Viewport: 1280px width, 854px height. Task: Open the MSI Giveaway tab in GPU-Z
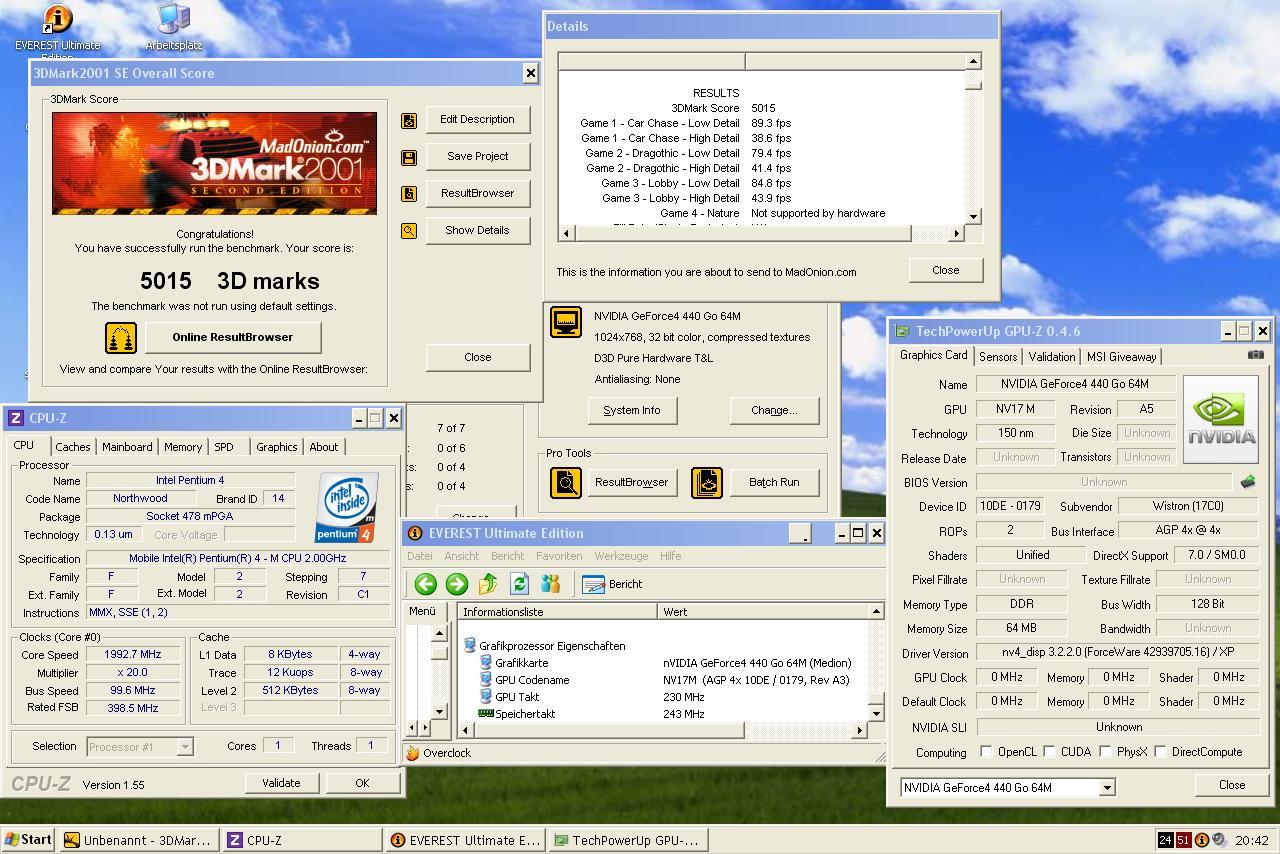(x=1122, y=357)
